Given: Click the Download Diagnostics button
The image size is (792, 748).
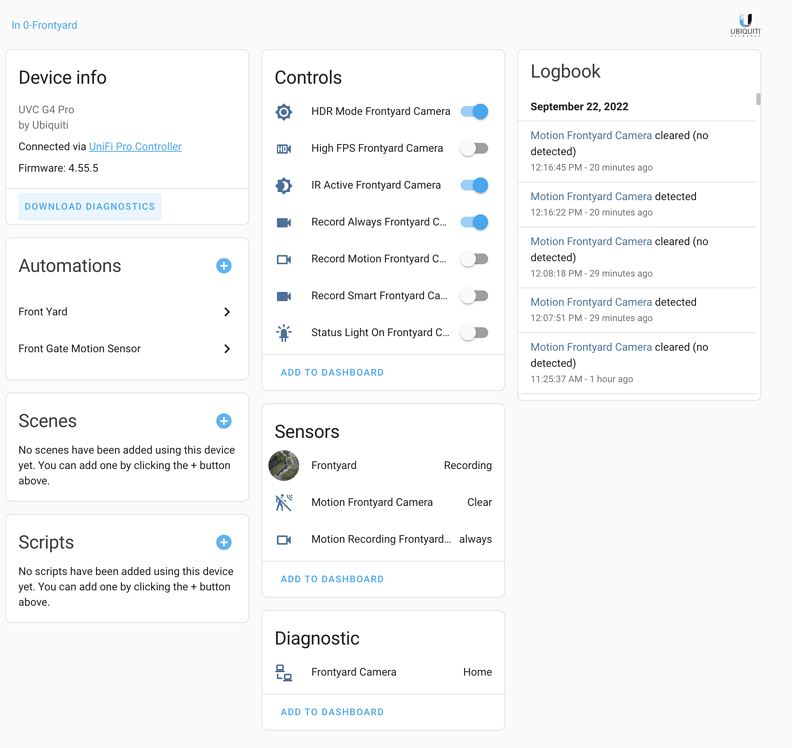Looking at the screenshot, I should tap(90, 207).
